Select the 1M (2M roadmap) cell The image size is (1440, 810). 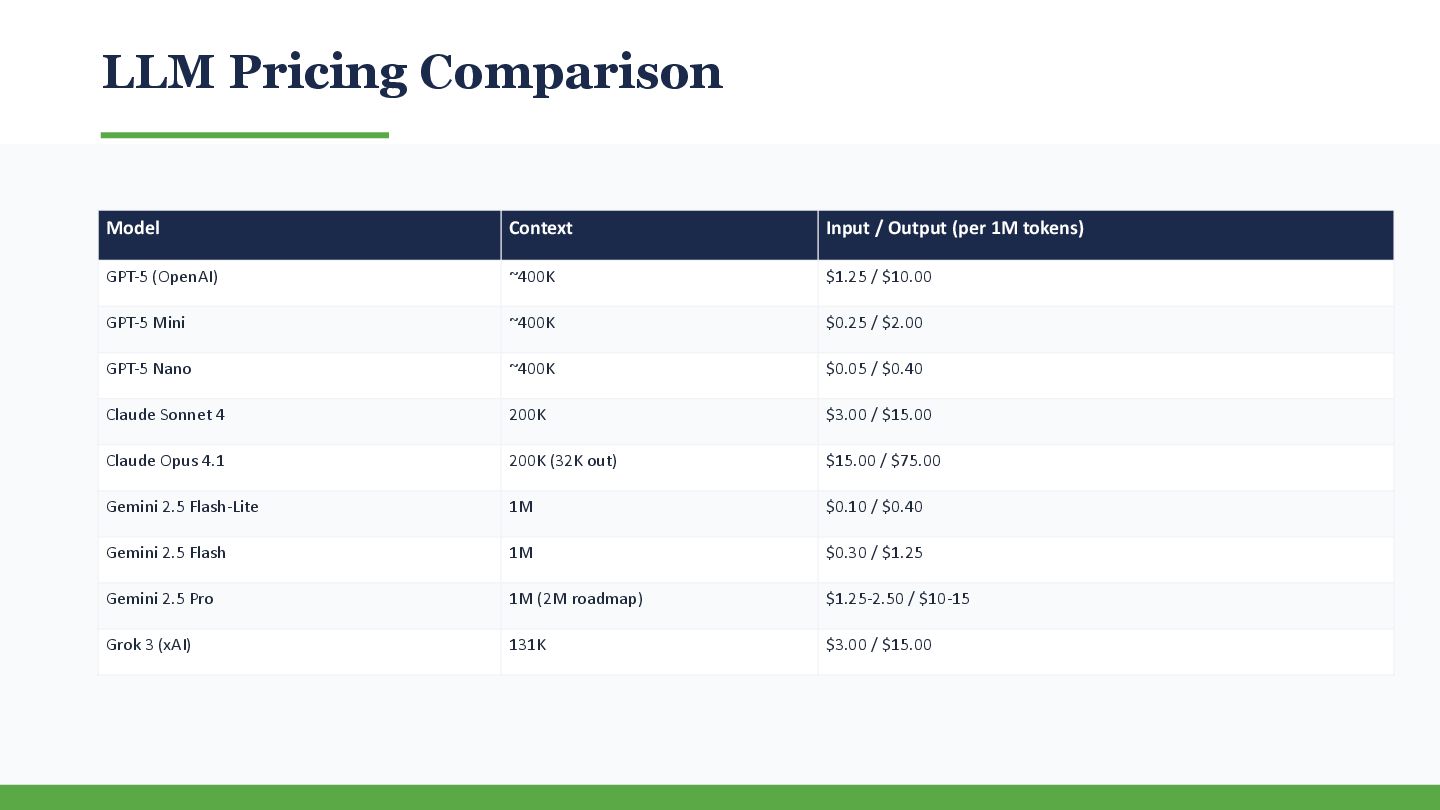pyautogui.click(x=659, y=605)
